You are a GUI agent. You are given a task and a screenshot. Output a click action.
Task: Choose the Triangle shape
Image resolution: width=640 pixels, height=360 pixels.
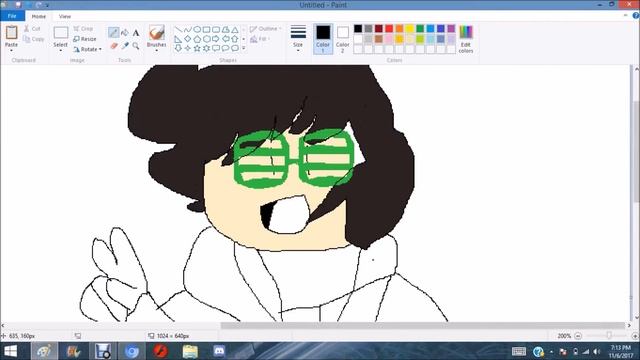tap(235, 30)
